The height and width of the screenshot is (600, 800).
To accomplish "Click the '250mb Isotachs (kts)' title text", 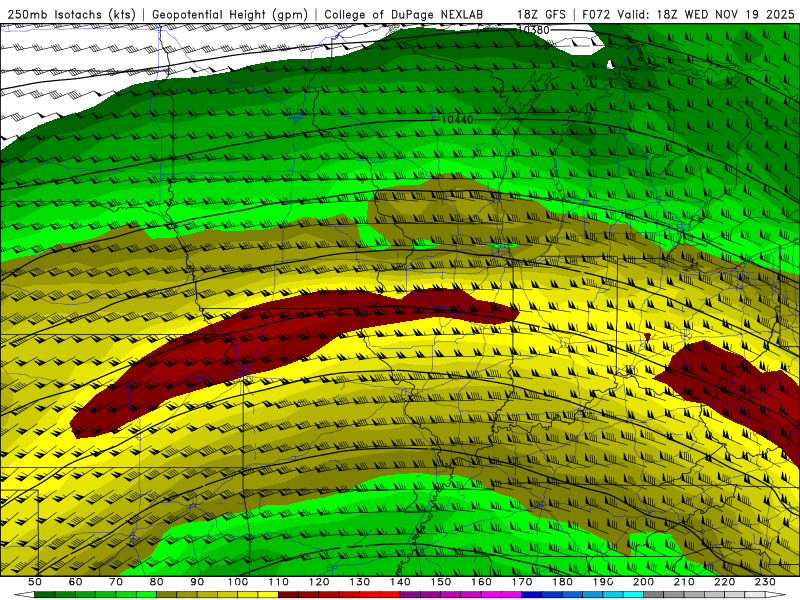I will tap(72, 14).
